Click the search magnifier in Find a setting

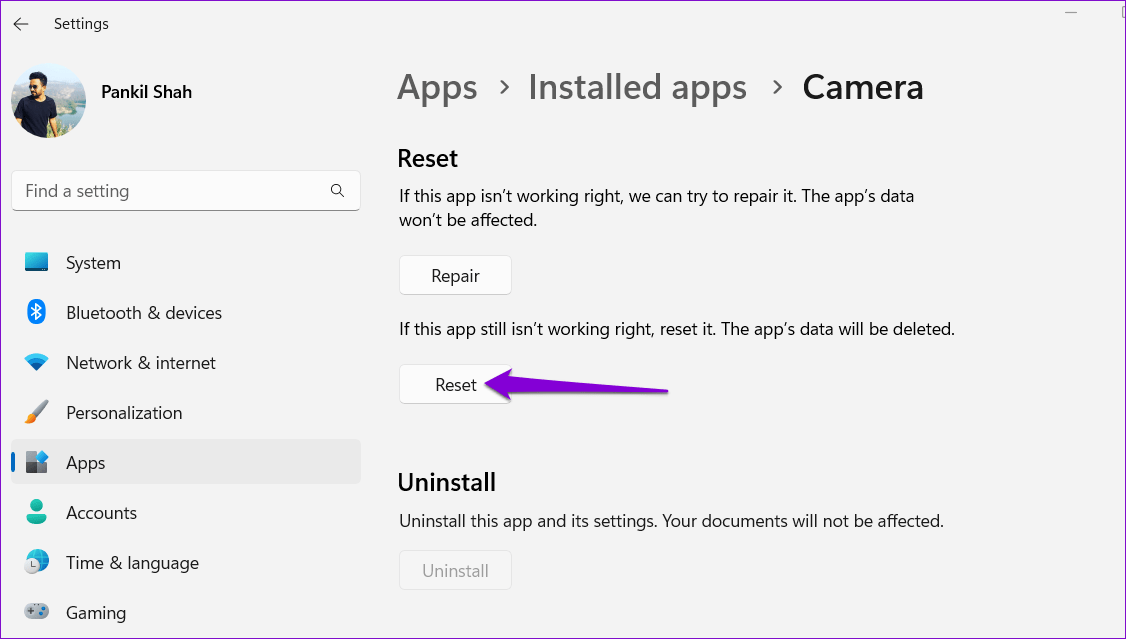click(337, 190)
